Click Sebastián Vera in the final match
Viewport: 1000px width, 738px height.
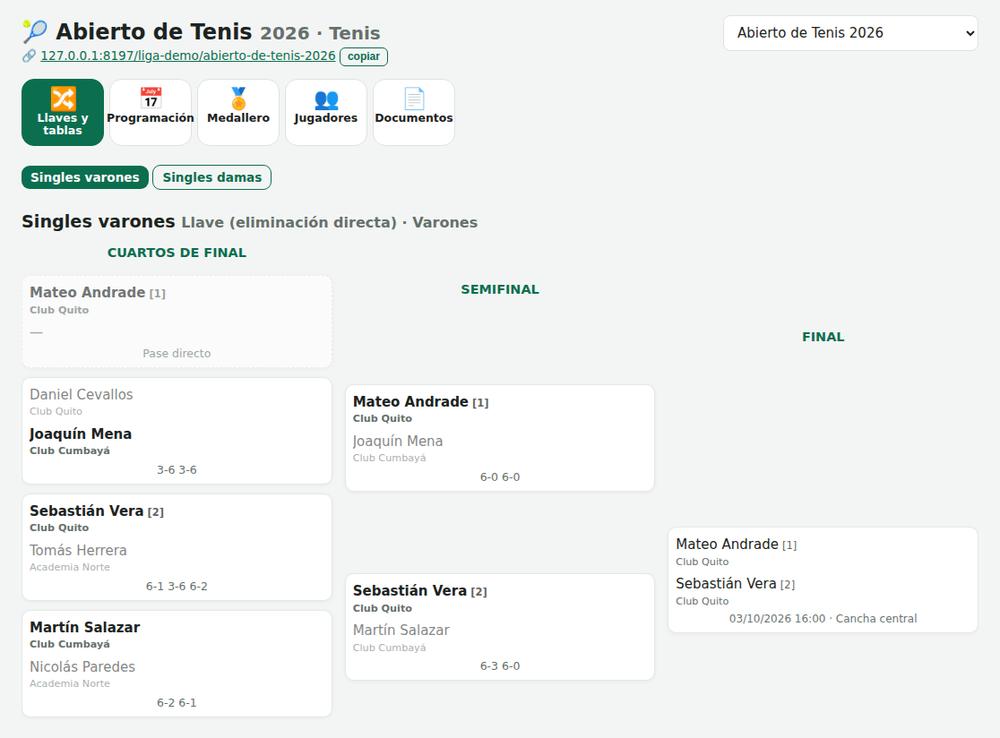pyautogui.click(x=726, y=584)
